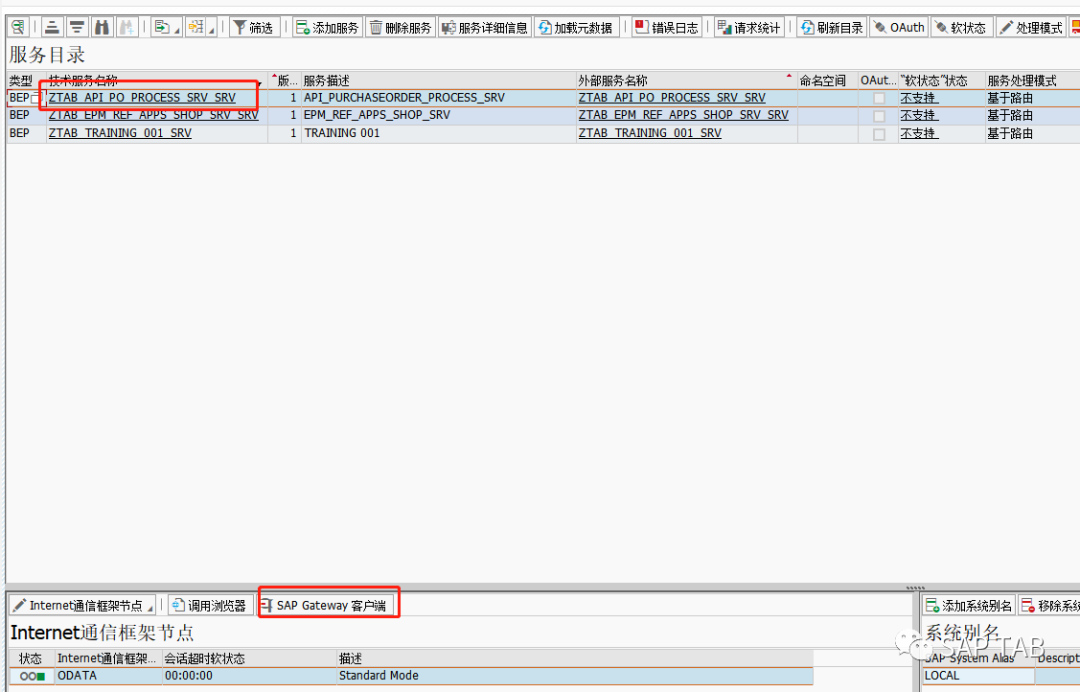Open technical service ZTAB_API_PO_PROCESS_SRV_SRV link

(x=142, y=98)
